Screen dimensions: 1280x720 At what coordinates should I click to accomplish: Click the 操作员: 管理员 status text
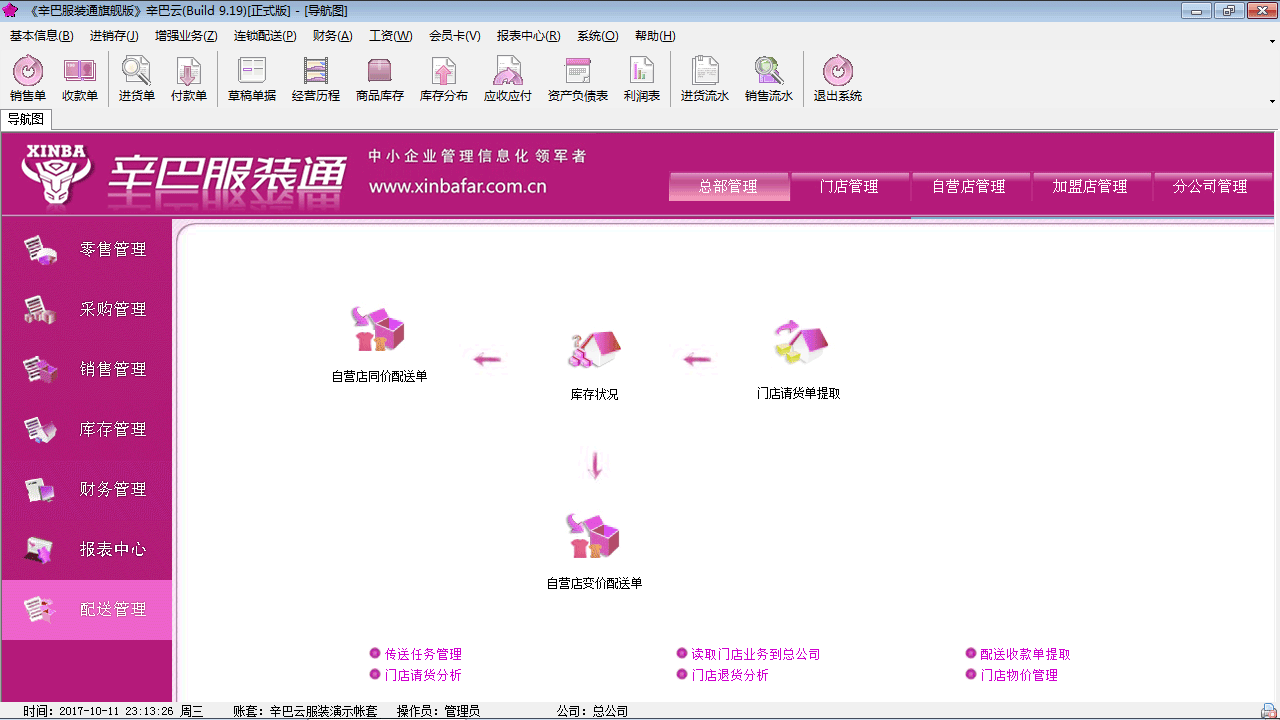click(438, 711)
